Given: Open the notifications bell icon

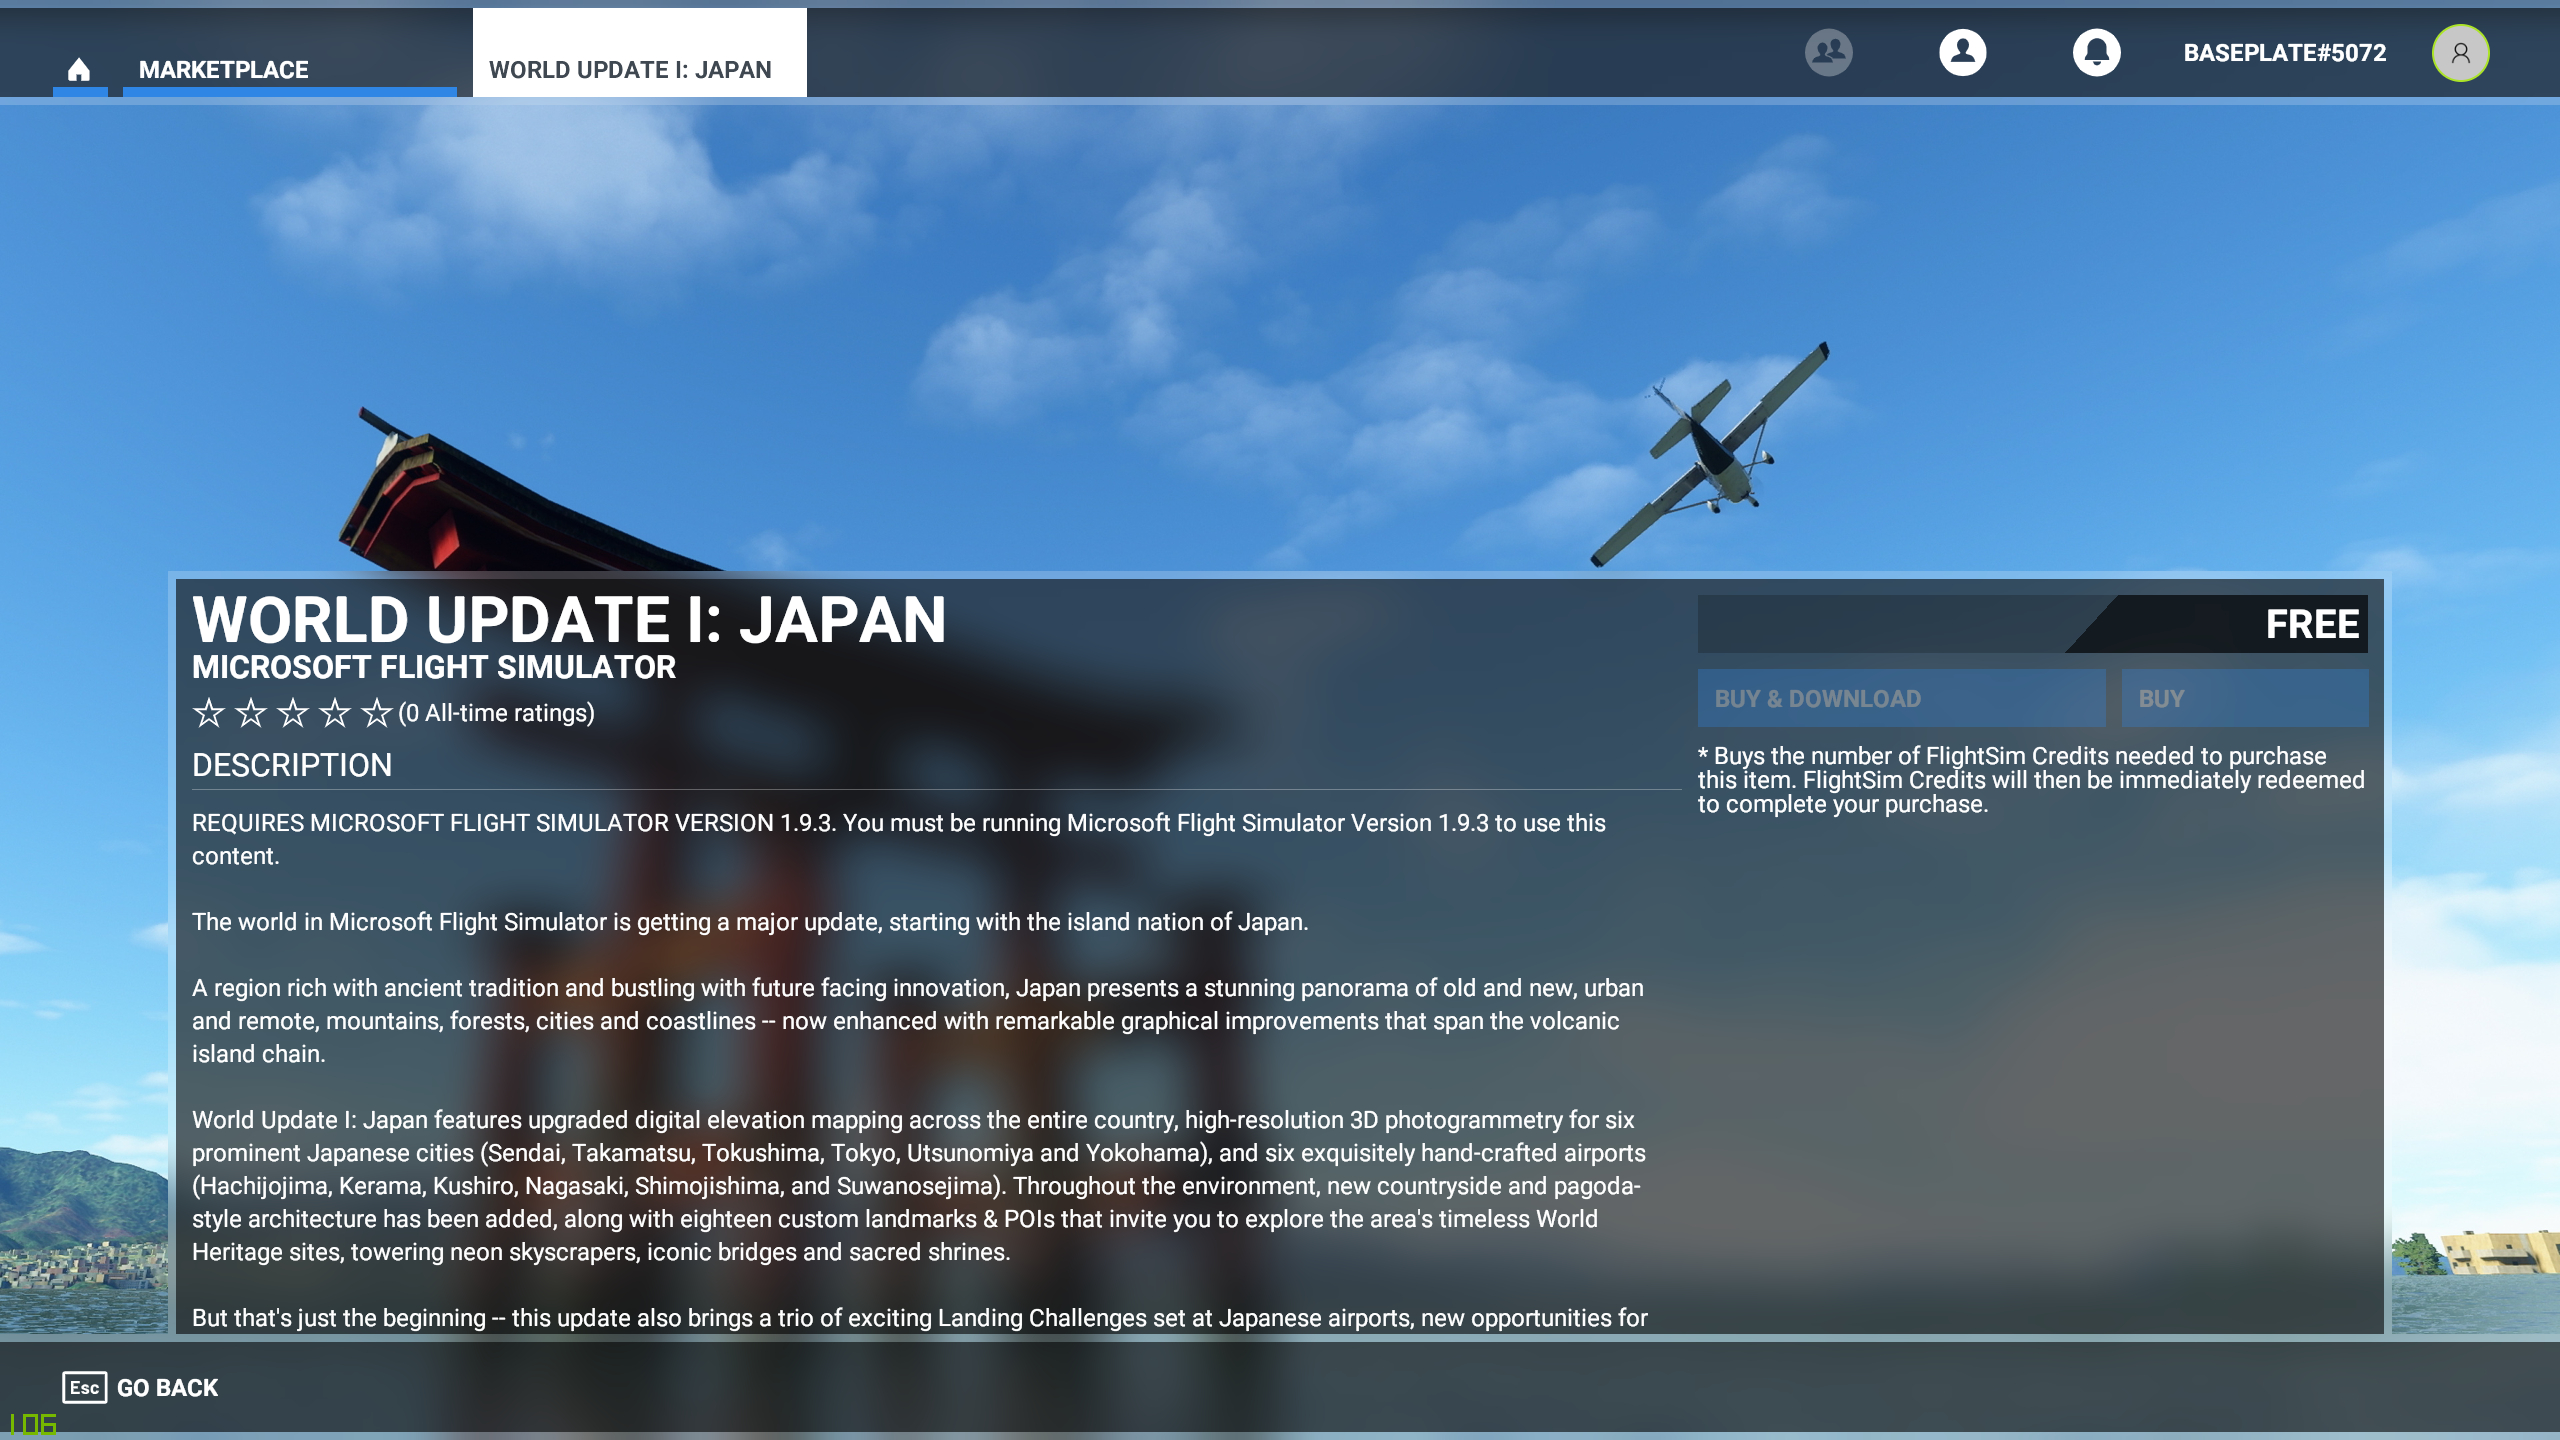Looking at the screenshot, I should 2096,52.
